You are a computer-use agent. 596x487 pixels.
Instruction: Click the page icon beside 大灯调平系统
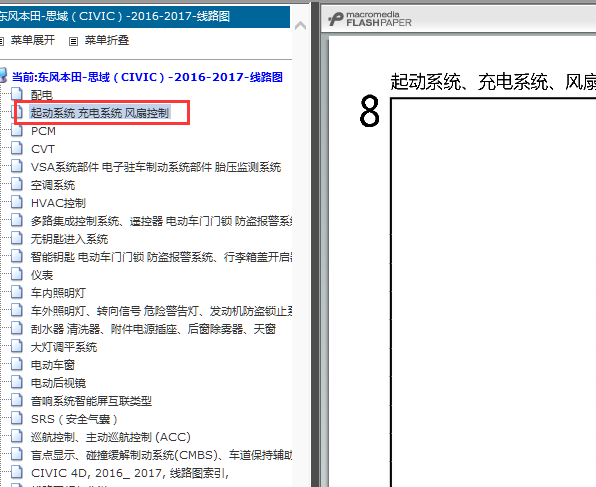coord(17,346)
